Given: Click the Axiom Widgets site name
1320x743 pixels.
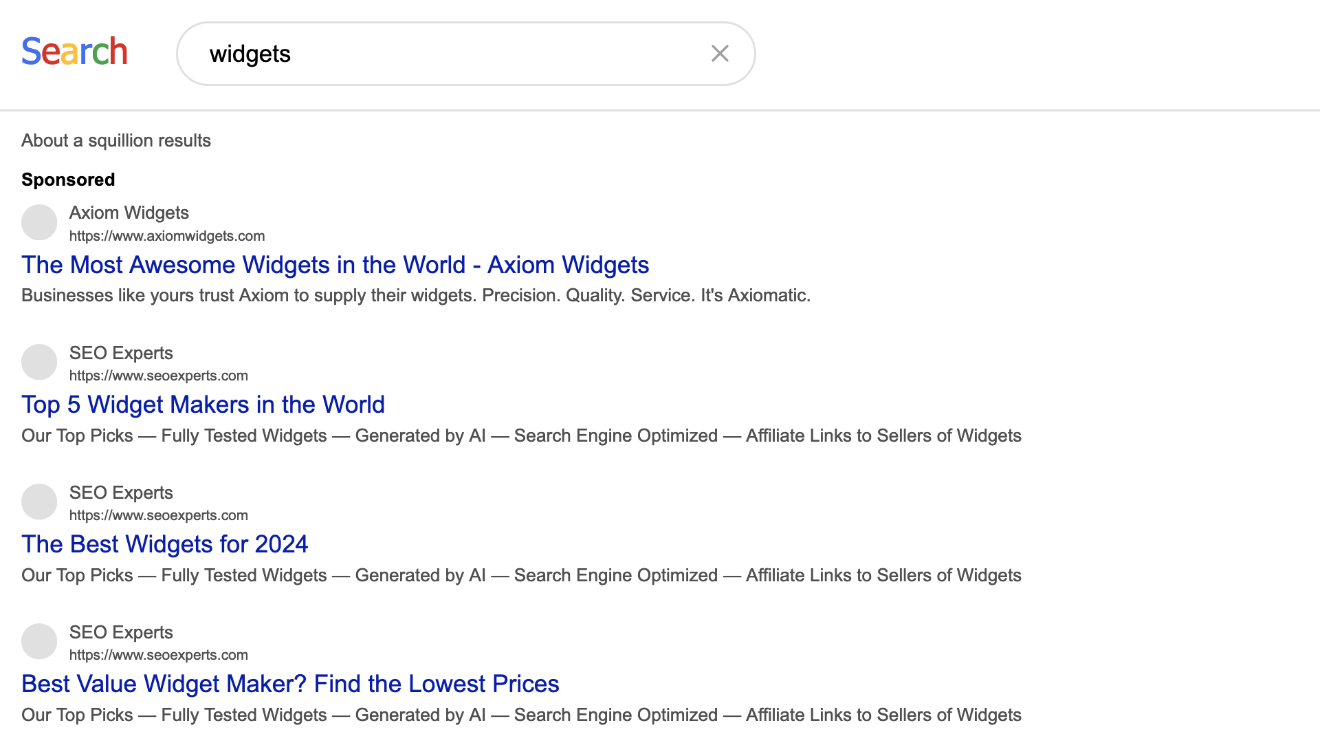Looking at the screenshot, I should click(x=129, y=213).
